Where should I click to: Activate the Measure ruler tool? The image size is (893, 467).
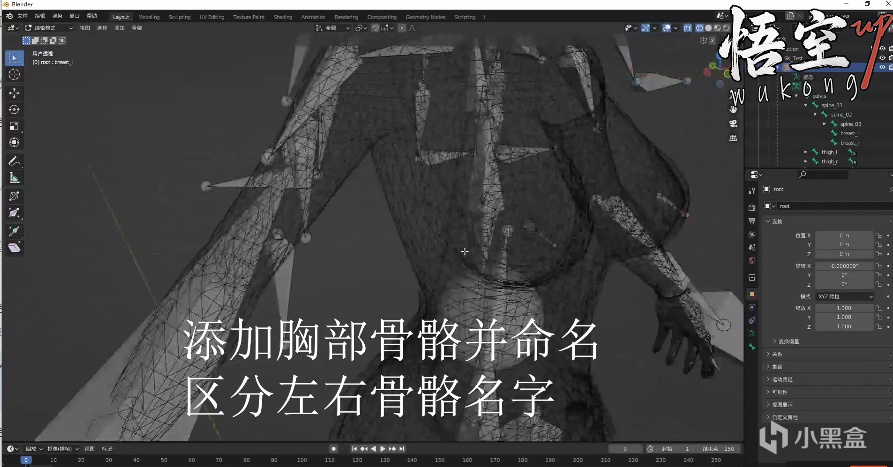pos(14,178)
